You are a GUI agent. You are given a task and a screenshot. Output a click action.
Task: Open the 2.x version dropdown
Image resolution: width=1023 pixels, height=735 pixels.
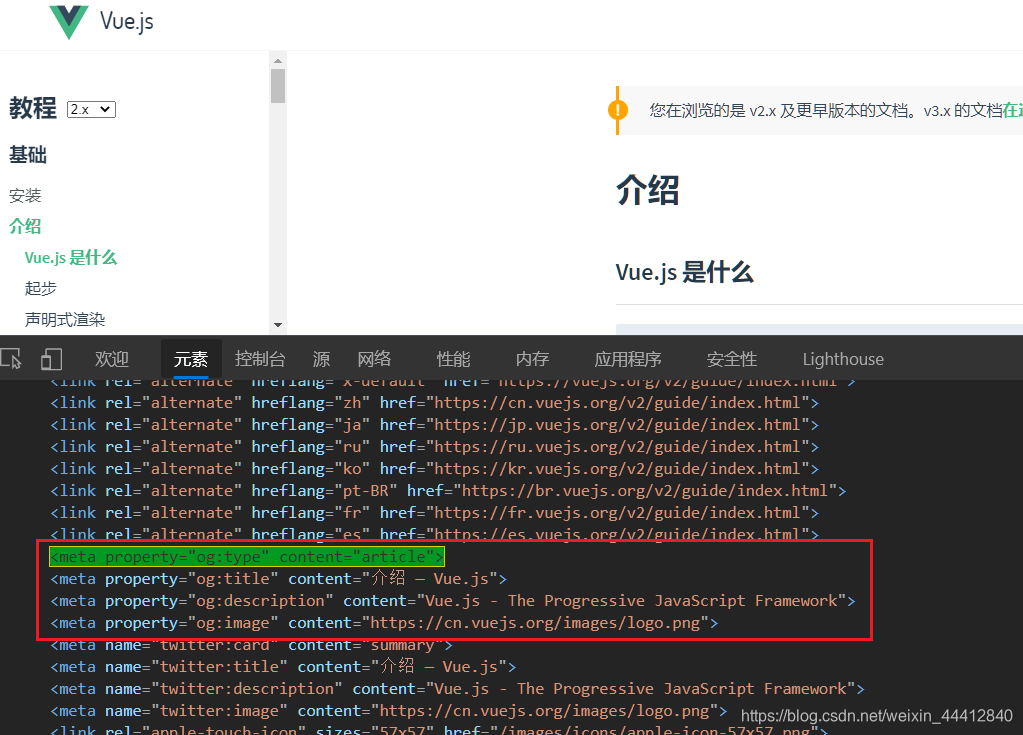pyautogui.click(x=90, y=109)
